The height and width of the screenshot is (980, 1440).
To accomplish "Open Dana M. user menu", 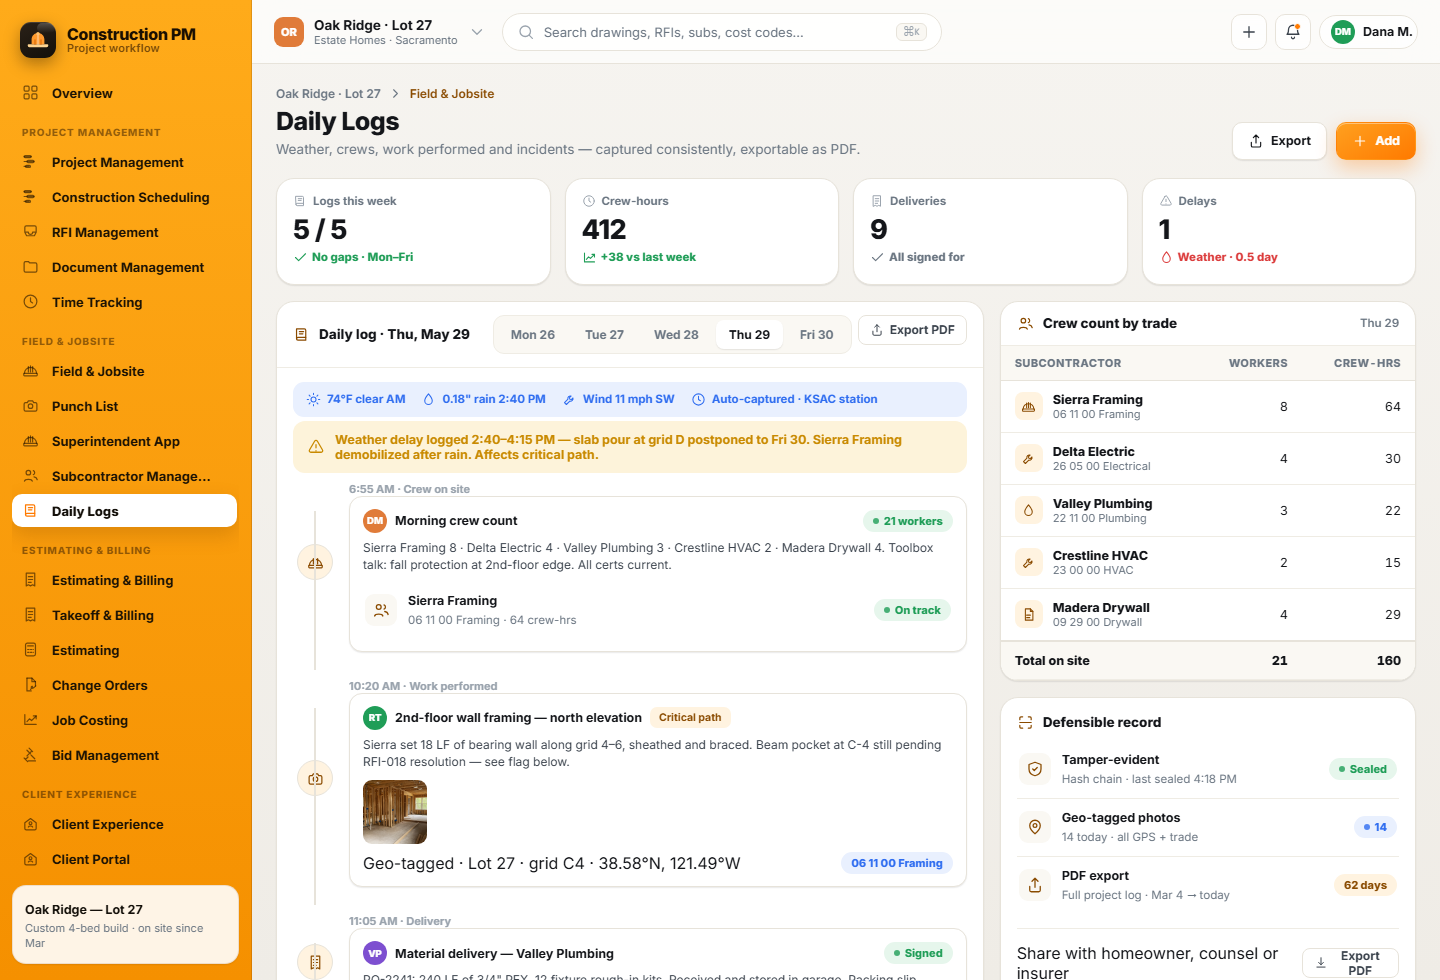I will pos(1368,32).
